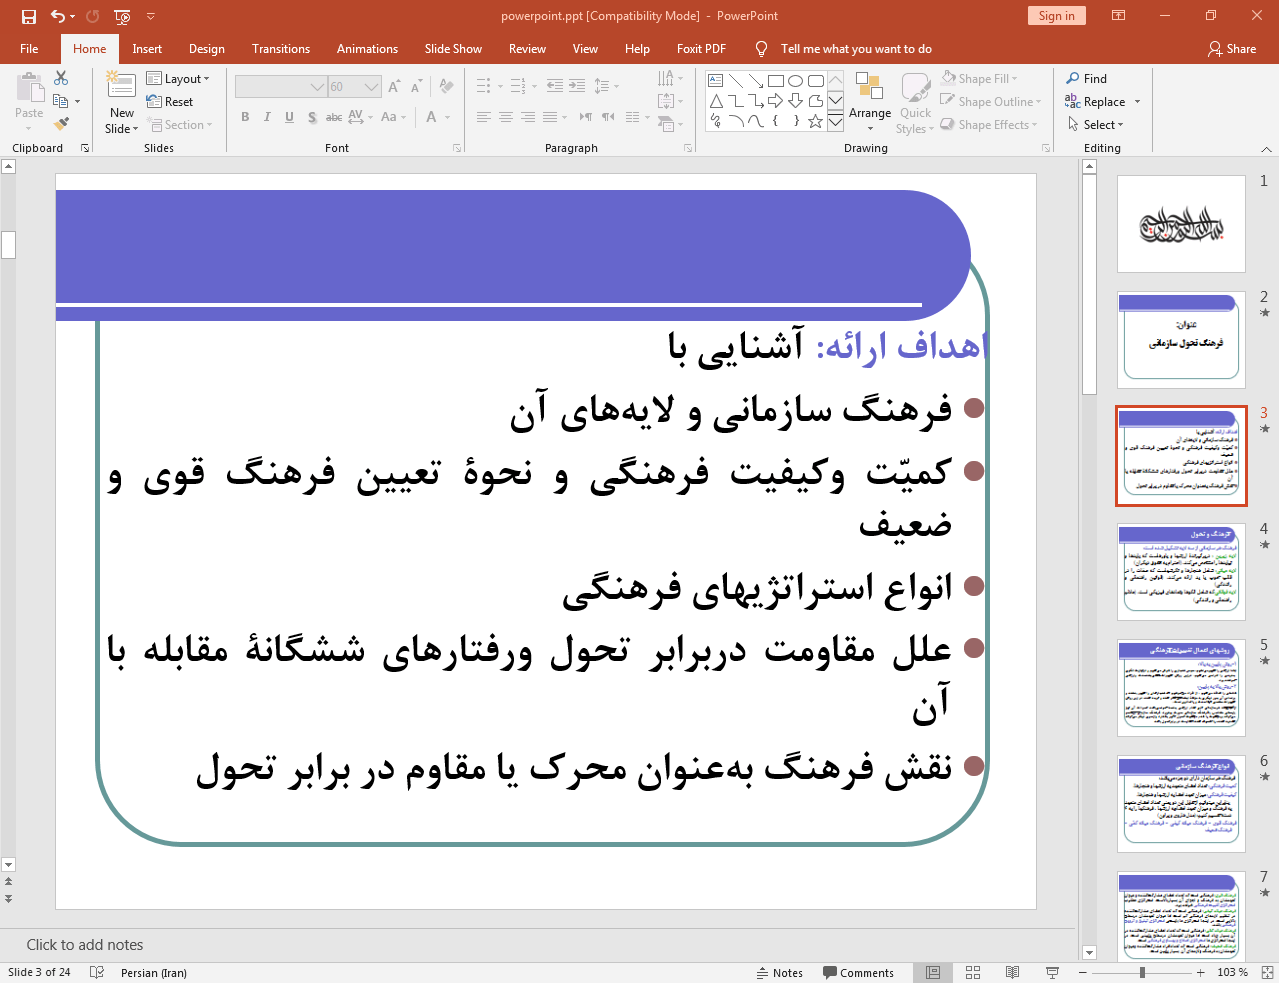Image resolution: width=1279 pixels, height=983 pixels.
Task: Switch to Slide Sorter view
Action: [x=973, y=972]
